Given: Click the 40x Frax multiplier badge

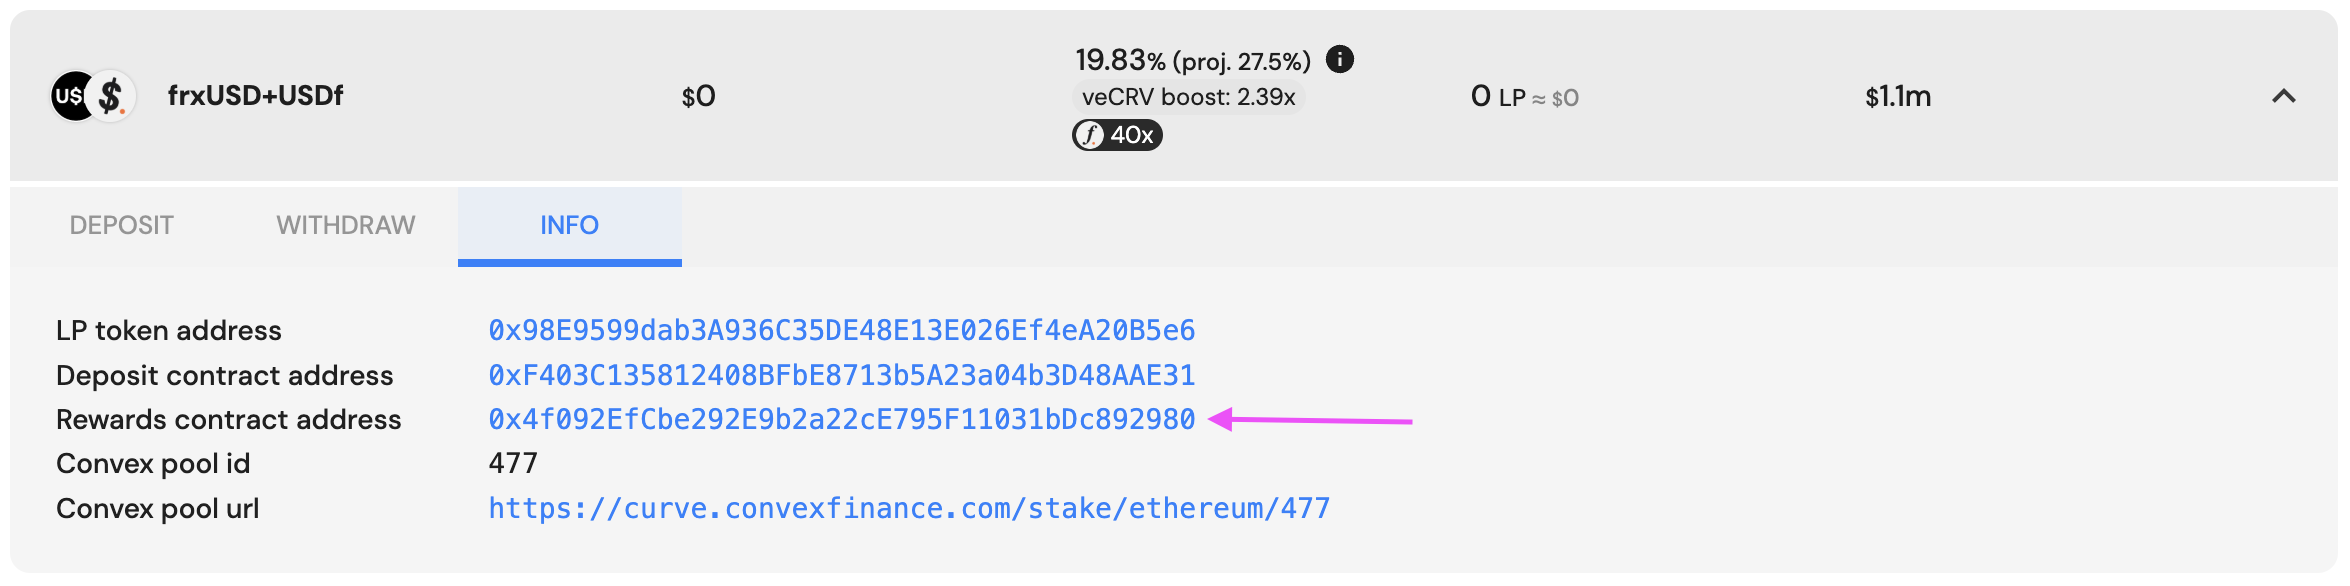Looking at the screenshot, I should [1117, 135].
